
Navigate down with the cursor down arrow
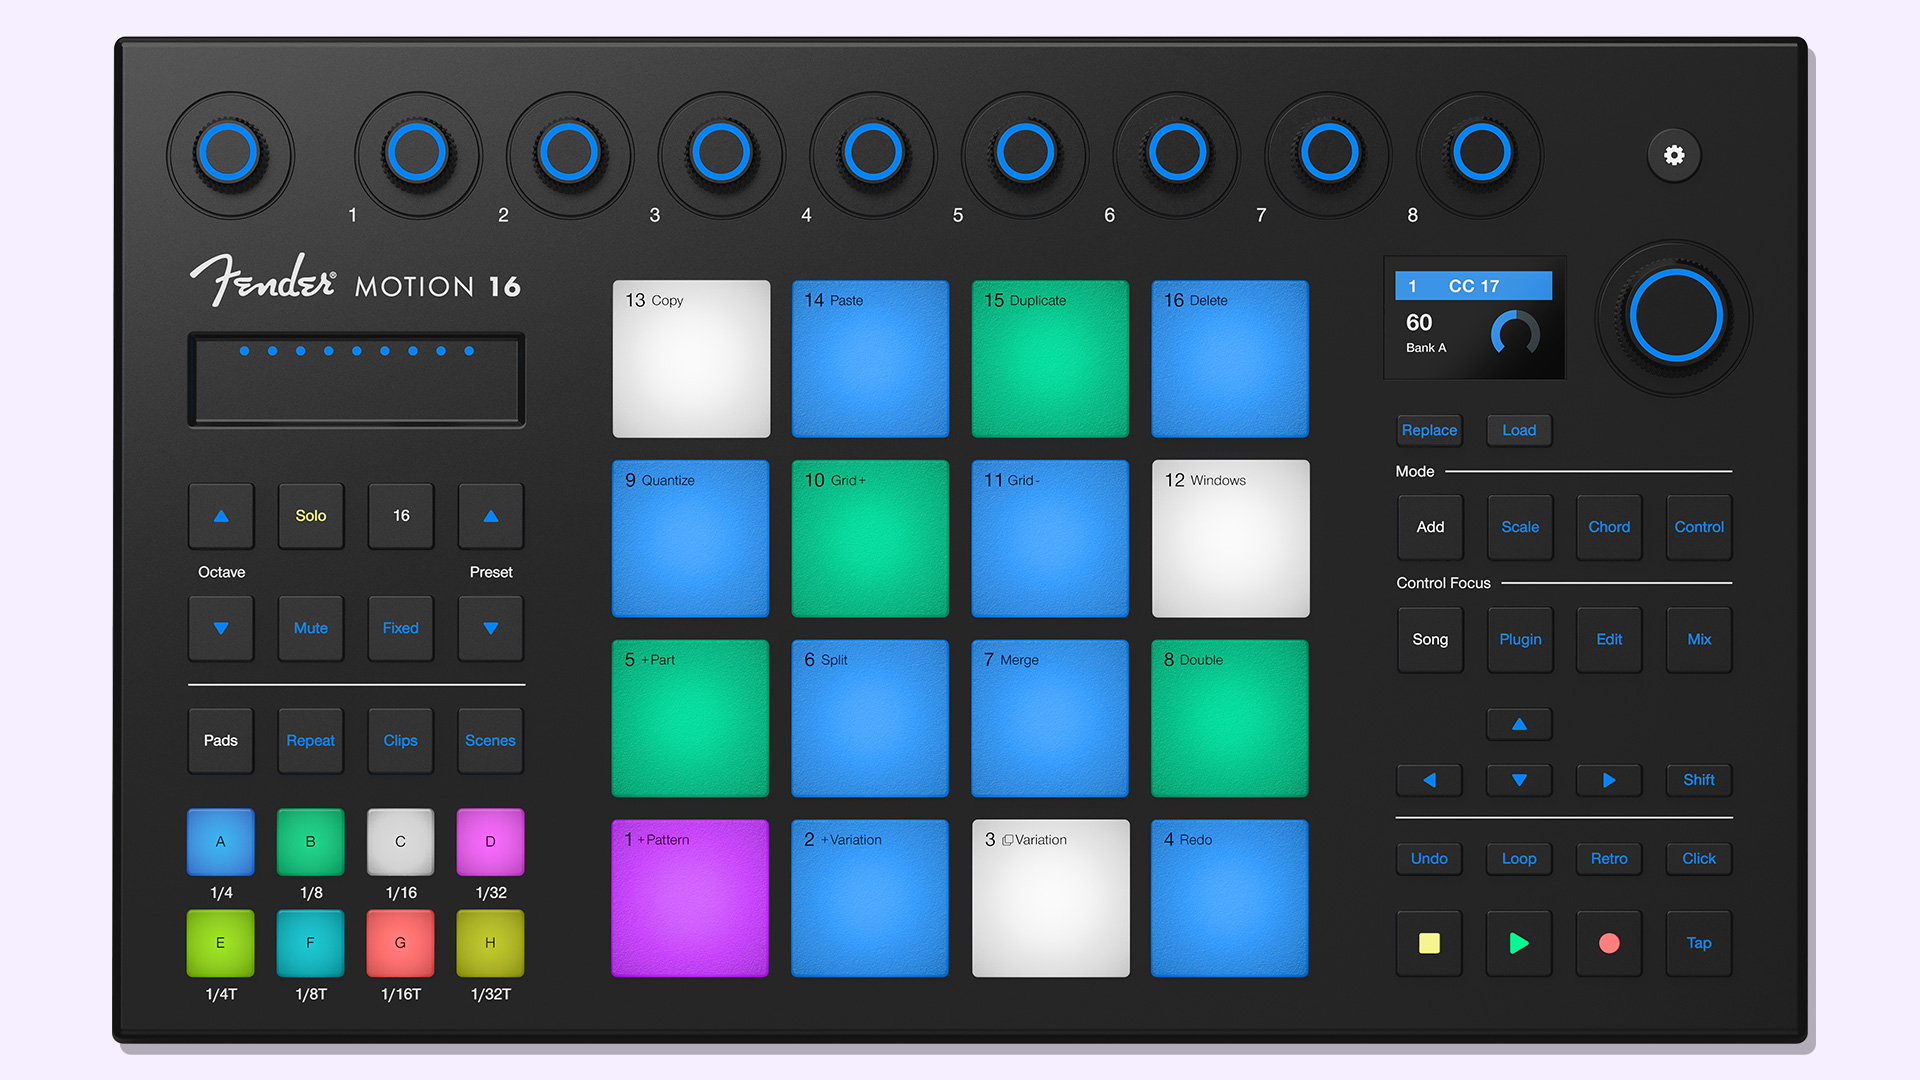pyautogui.click(x=1519, y=780)
